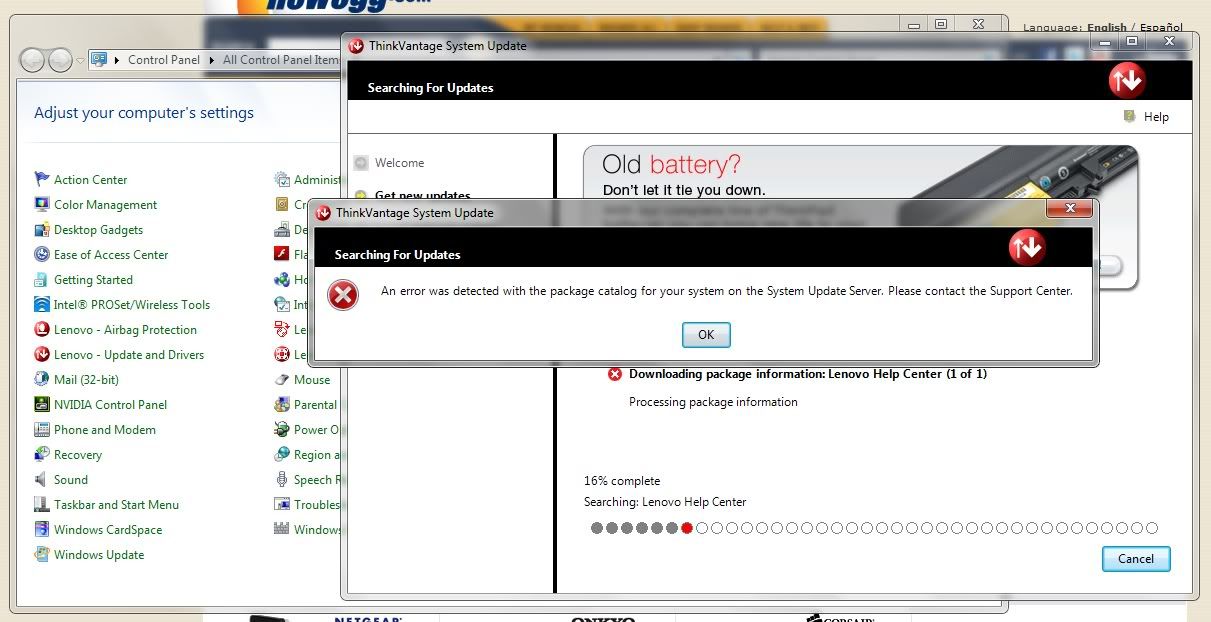1211x622 pixels.
Task: Open the Old battery banner advertisement
Action: point(860,217)
